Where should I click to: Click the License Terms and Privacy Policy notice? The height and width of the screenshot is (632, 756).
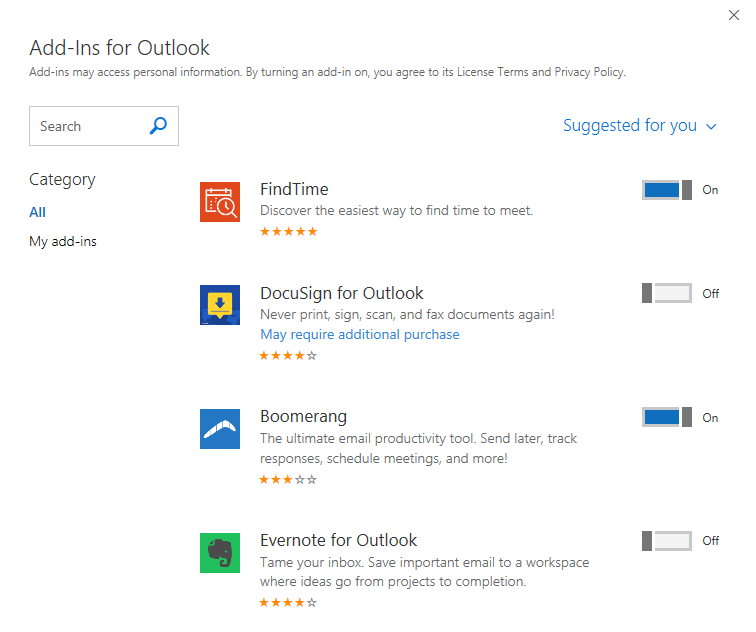point(327,72)
